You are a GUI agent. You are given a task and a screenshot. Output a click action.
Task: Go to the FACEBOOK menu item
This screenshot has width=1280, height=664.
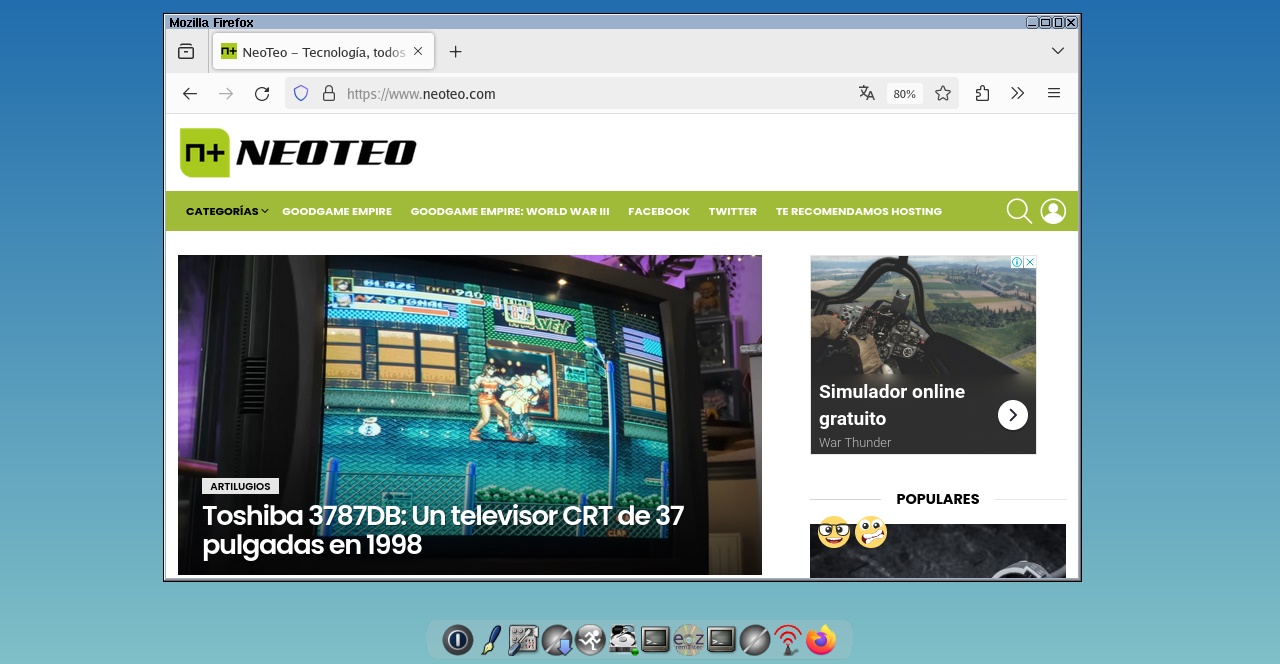[x=659, y=211]
